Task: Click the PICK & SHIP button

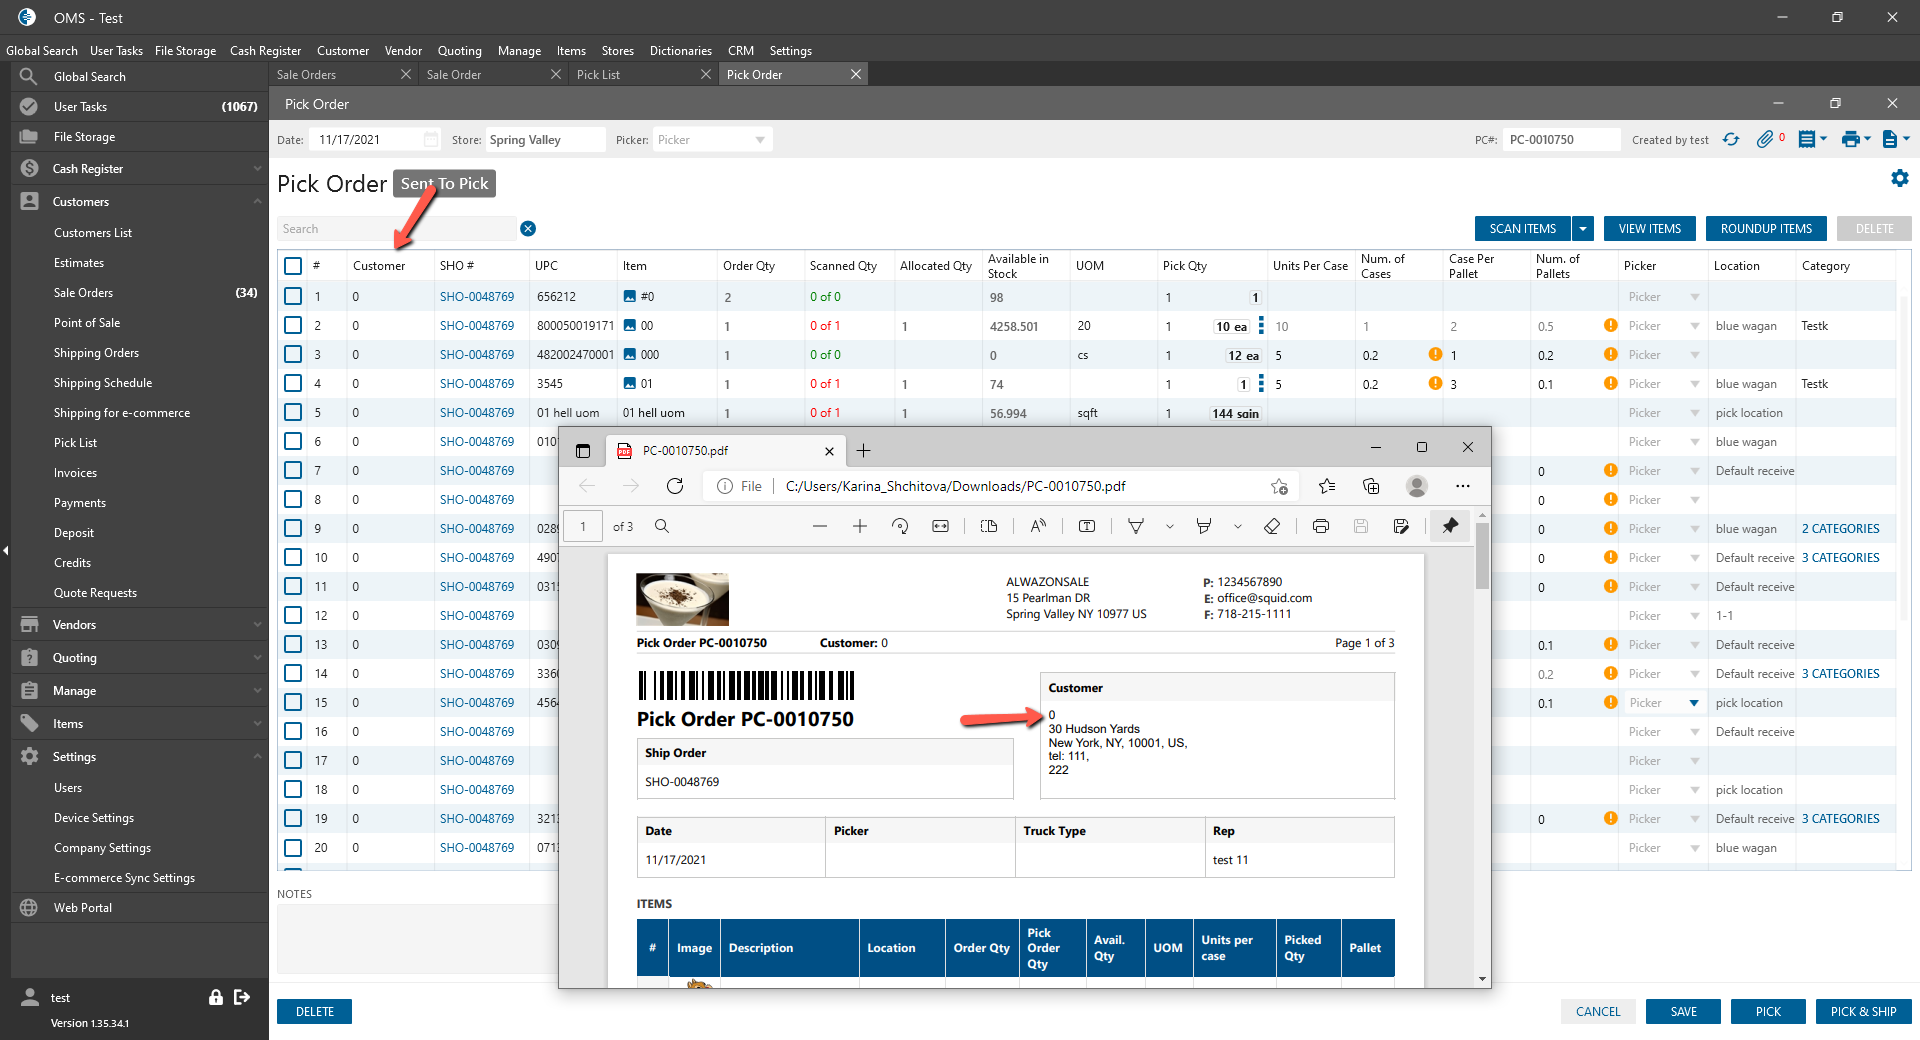Action: (x=1862, y=1012)
